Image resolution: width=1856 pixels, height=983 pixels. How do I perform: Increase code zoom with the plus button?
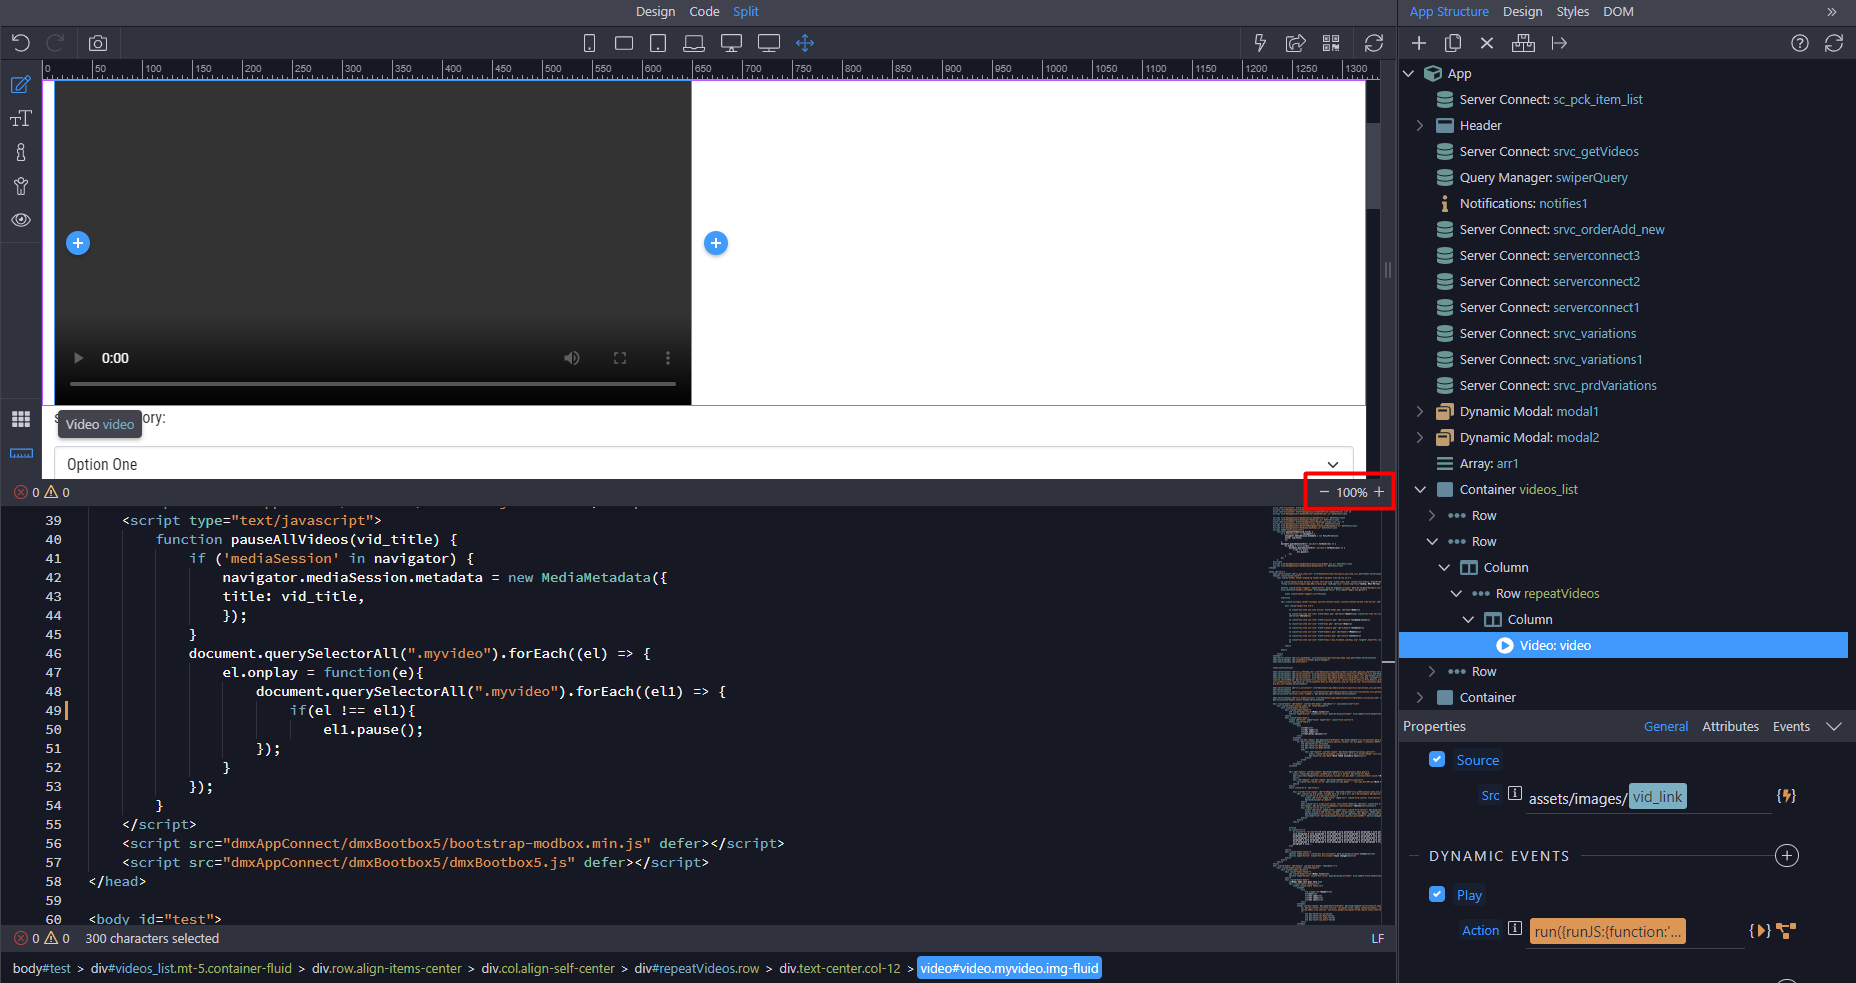click(1379, 492)
